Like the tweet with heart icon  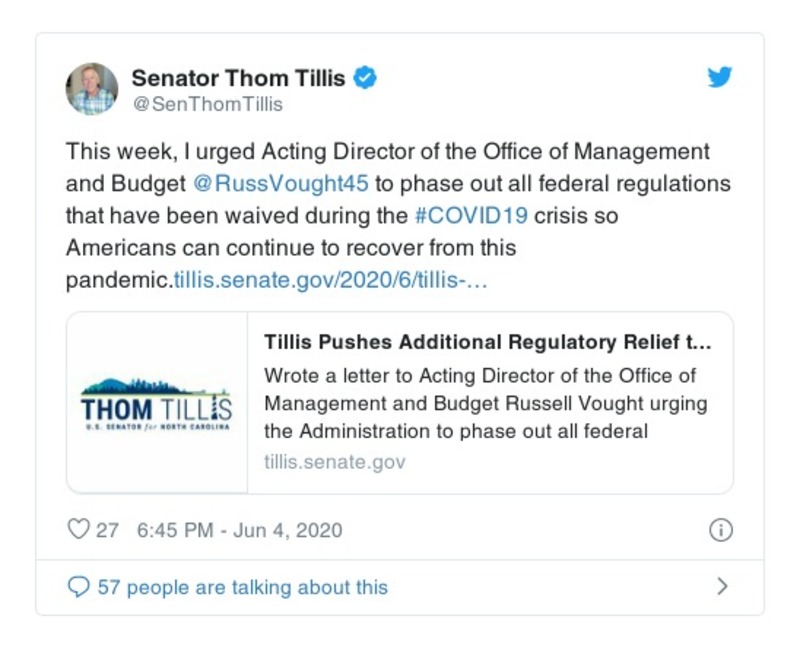coord(78,530)
